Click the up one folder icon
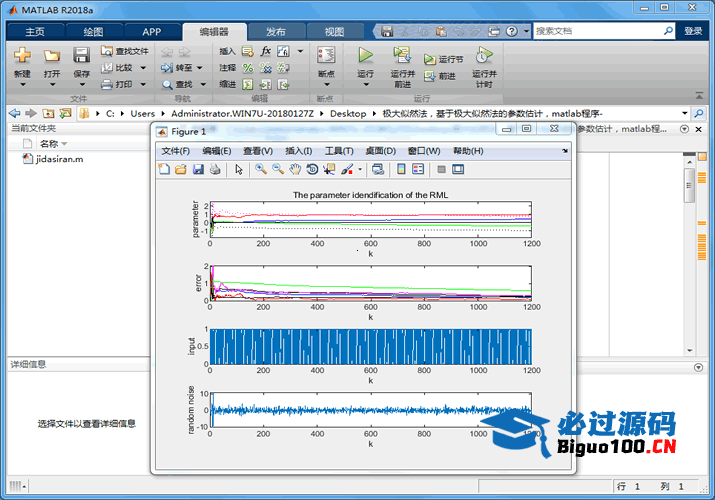Screen dimensions: 715x500 coord(48,113)
